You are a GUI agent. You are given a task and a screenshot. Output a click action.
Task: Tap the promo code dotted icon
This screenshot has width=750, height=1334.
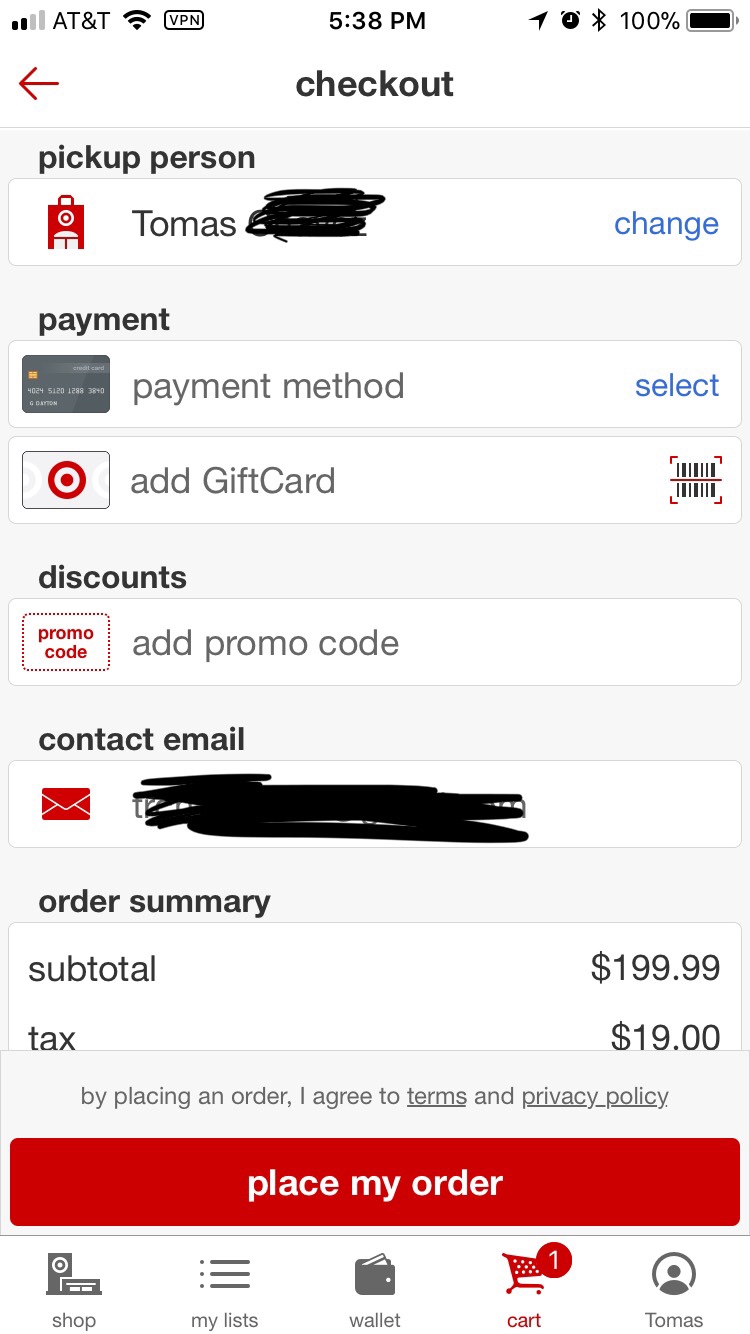click(x=66, y=643)
